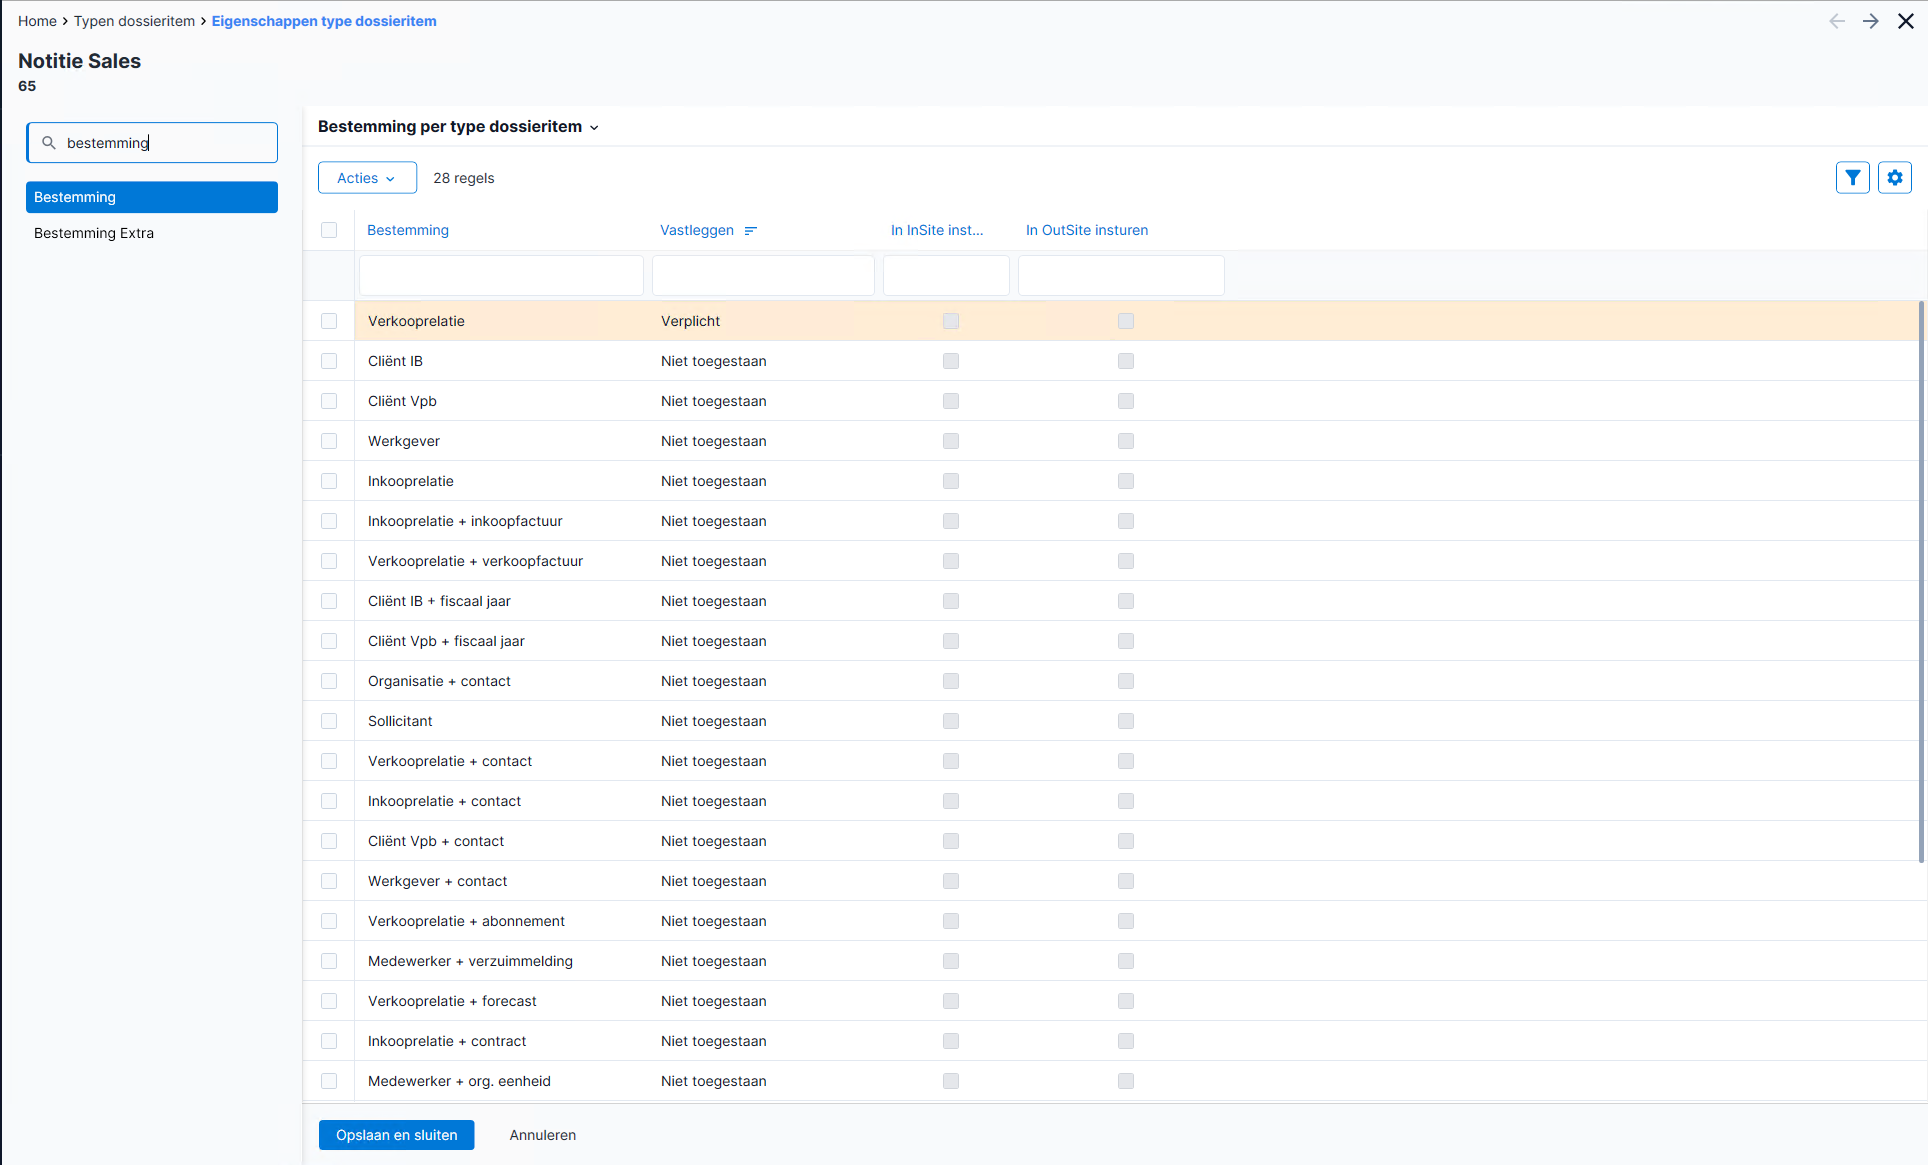The height and width of the screenshot is (1165, 1928).
Task: Close the properties window with X
Action: pos(1905,21)
